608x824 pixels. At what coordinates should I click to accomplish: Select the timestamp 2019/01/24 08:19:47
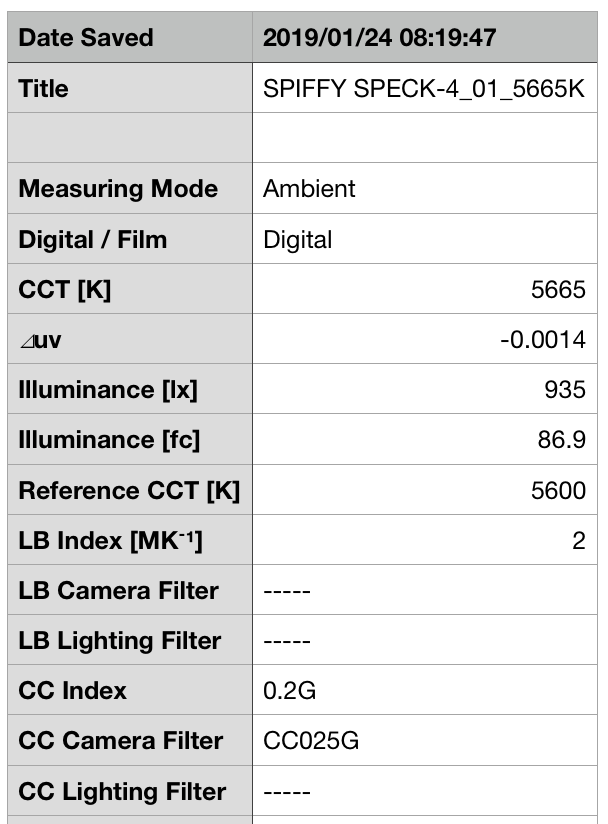(x=380, y=38)
